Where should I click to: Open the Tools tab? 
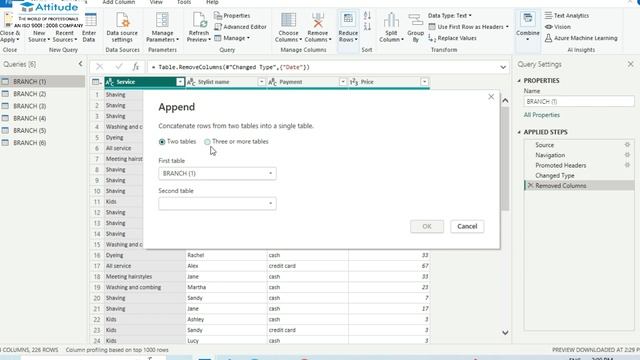click(184, 2)
